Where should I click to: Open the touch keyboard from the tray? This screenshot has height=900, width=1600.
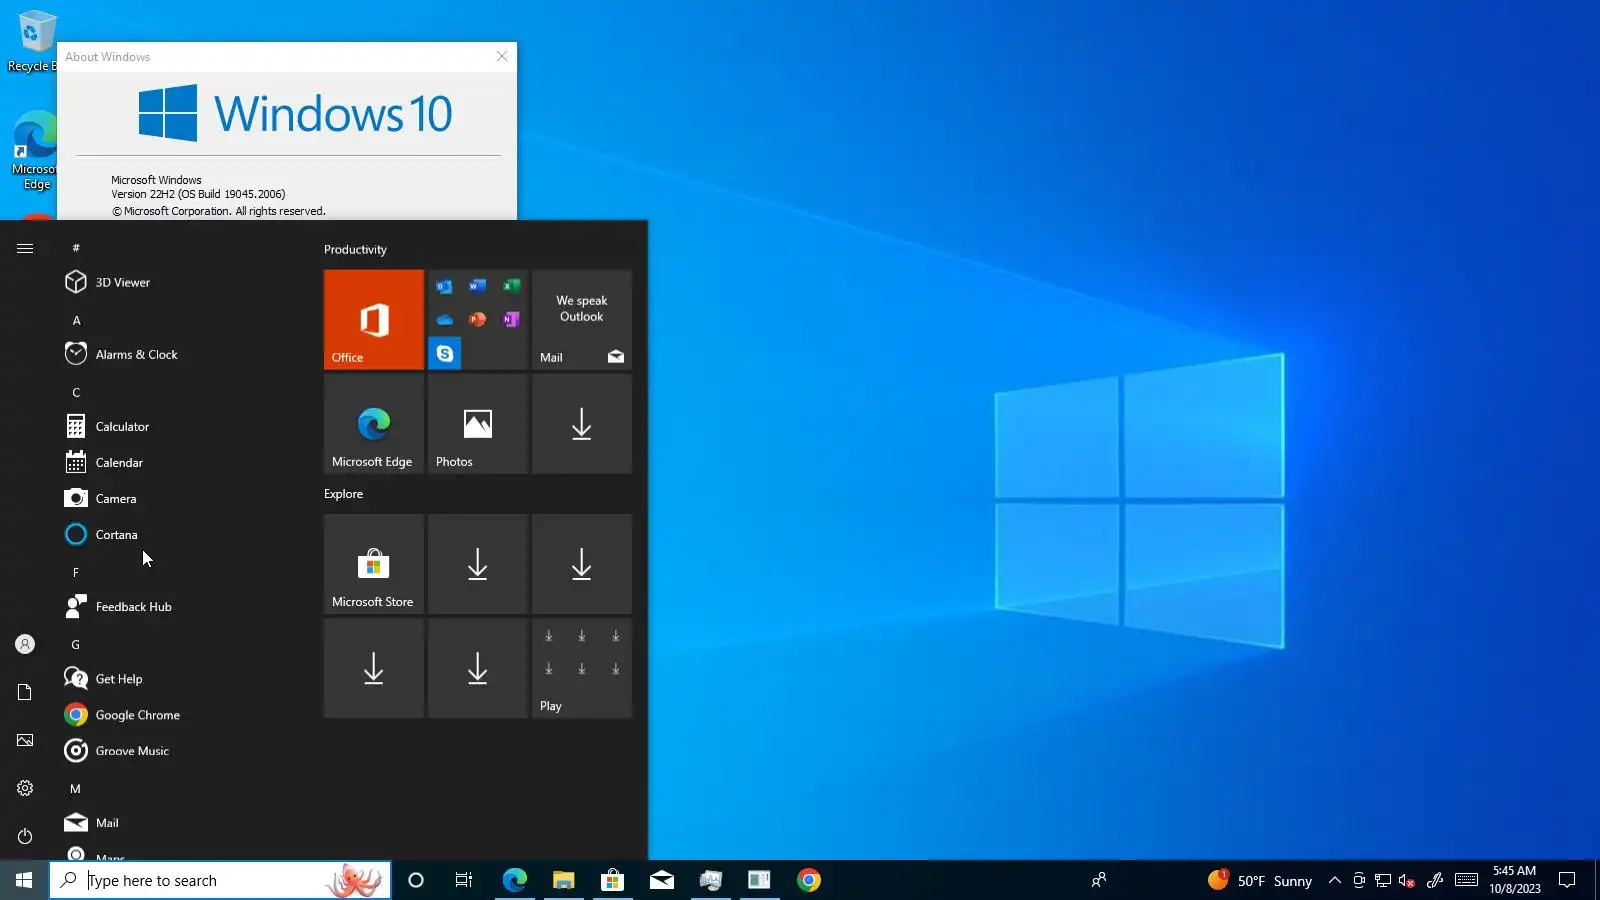[x=1466, y=880]
